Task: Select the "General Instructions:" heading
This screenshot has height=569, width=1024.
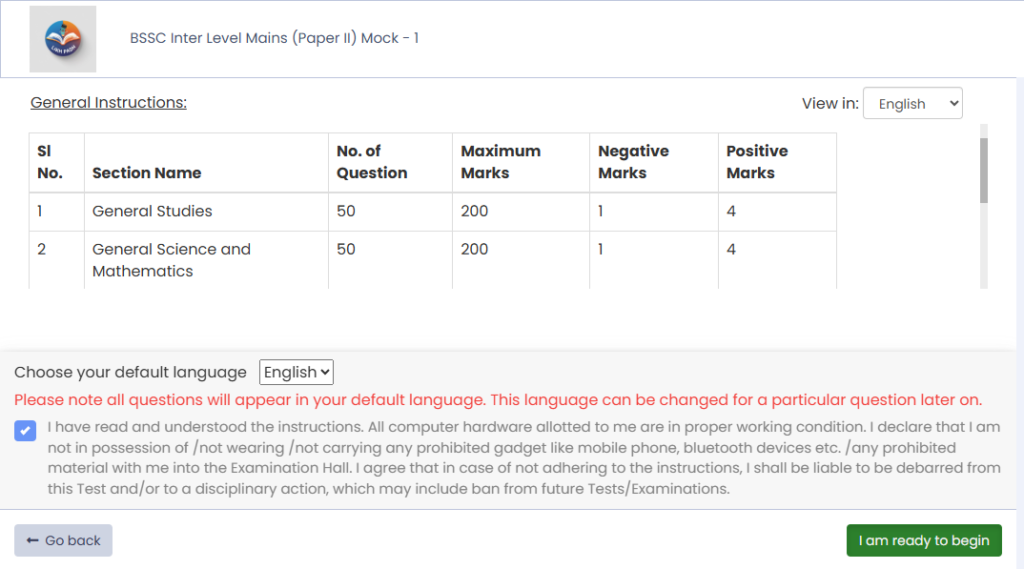Action: [x=108, y=102]
